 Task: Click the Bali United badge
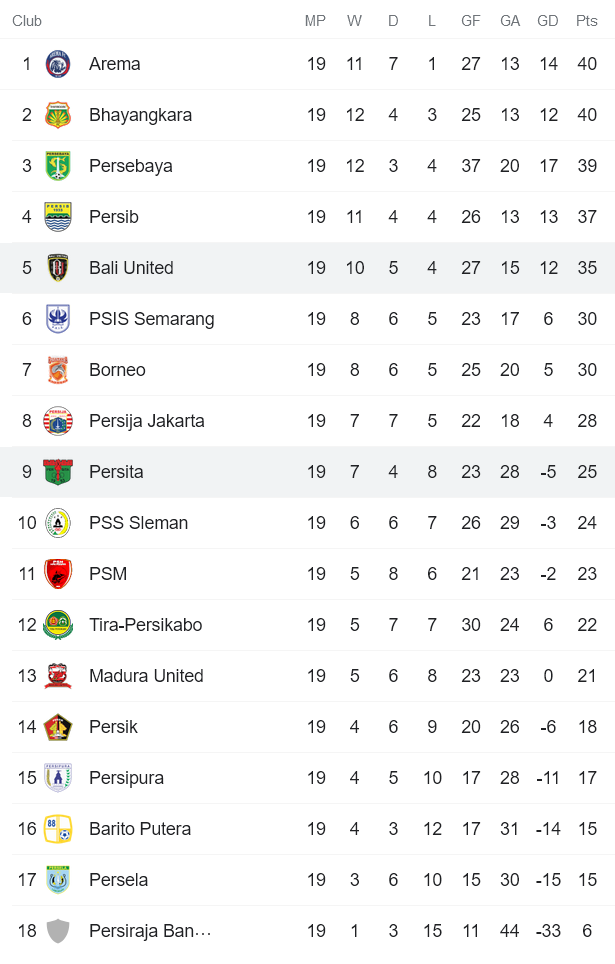[x=59, y=267]
